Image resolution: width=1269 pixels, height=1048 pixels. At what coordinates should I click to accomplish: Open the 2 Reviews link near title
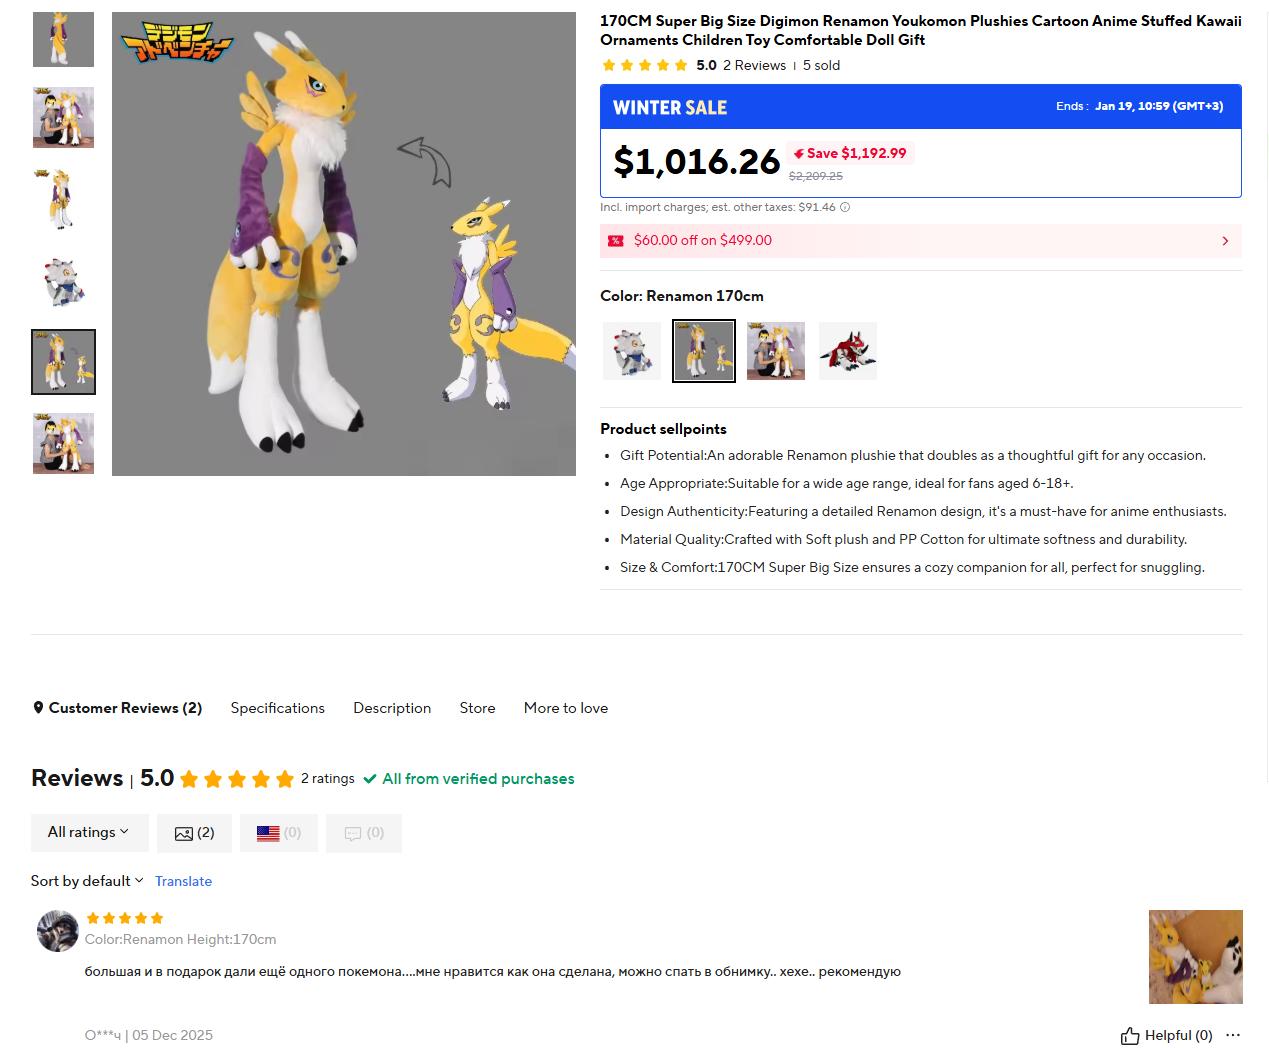coord(754,66)
